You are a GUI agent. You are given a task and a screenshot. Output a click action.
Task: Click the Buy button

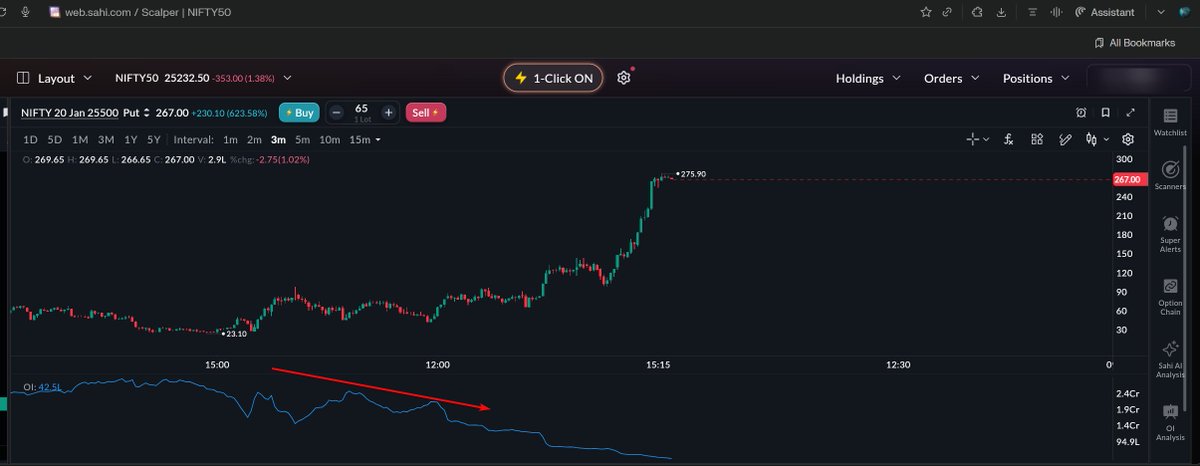coord(299,113)
